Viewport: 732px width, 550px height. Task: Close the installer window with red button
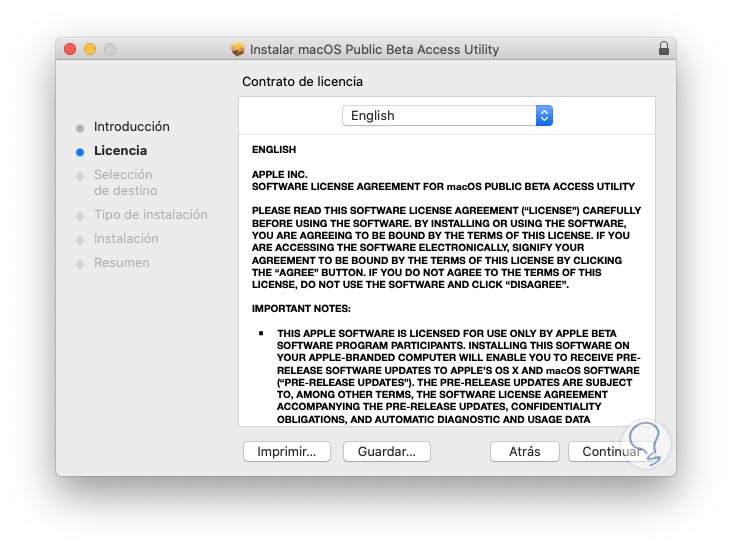click(70, 49)
